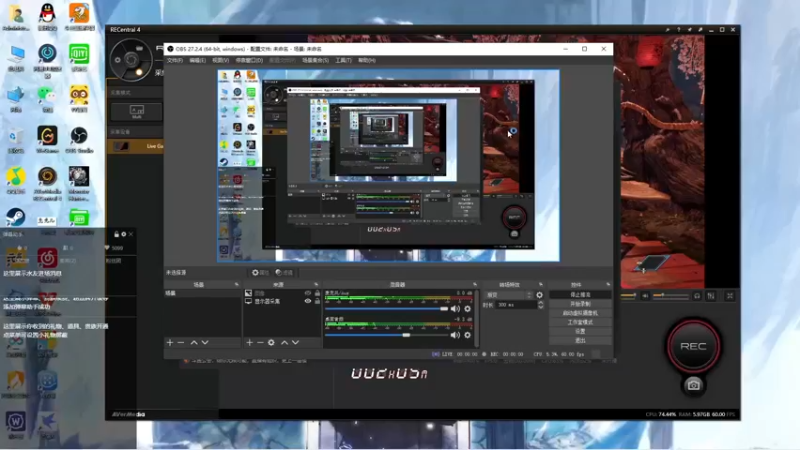Pop out the 转场特效 dock using its header icon

point(540,284)
